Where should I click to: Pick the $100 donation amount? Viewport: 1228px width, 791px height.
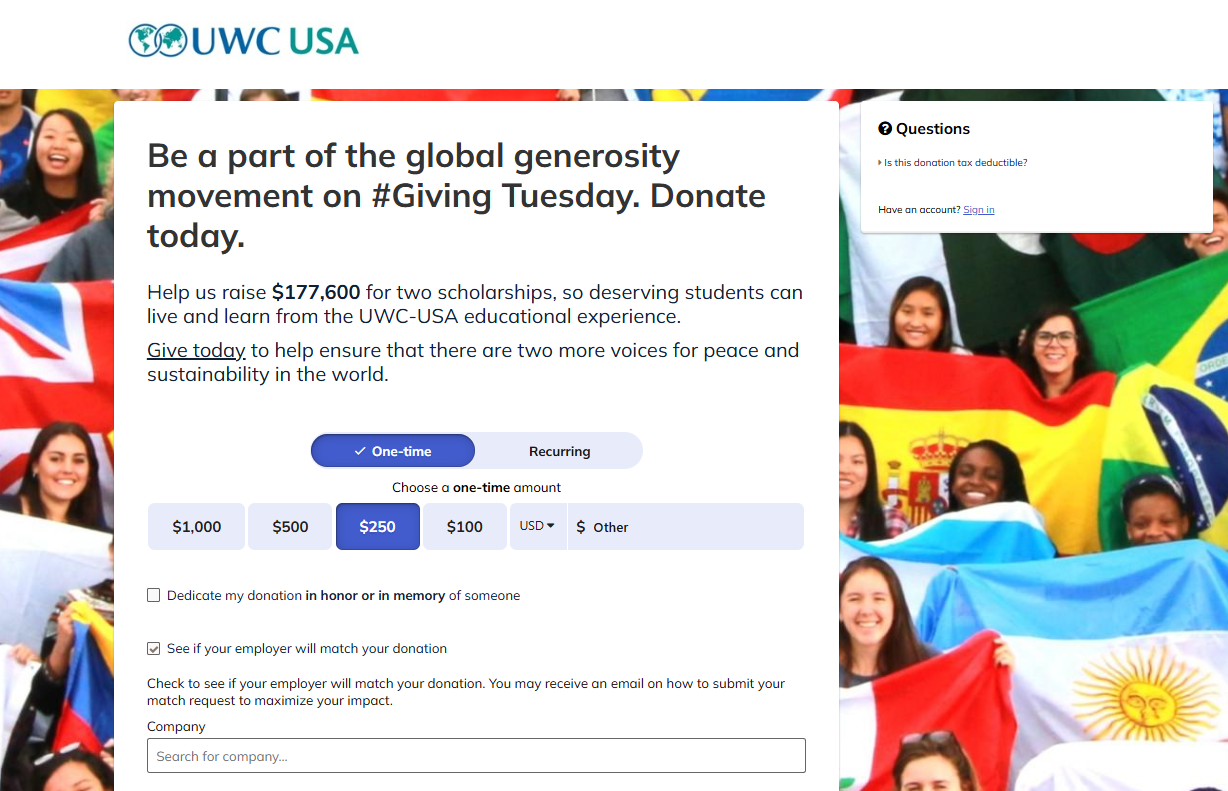click(x=465, y=527)
